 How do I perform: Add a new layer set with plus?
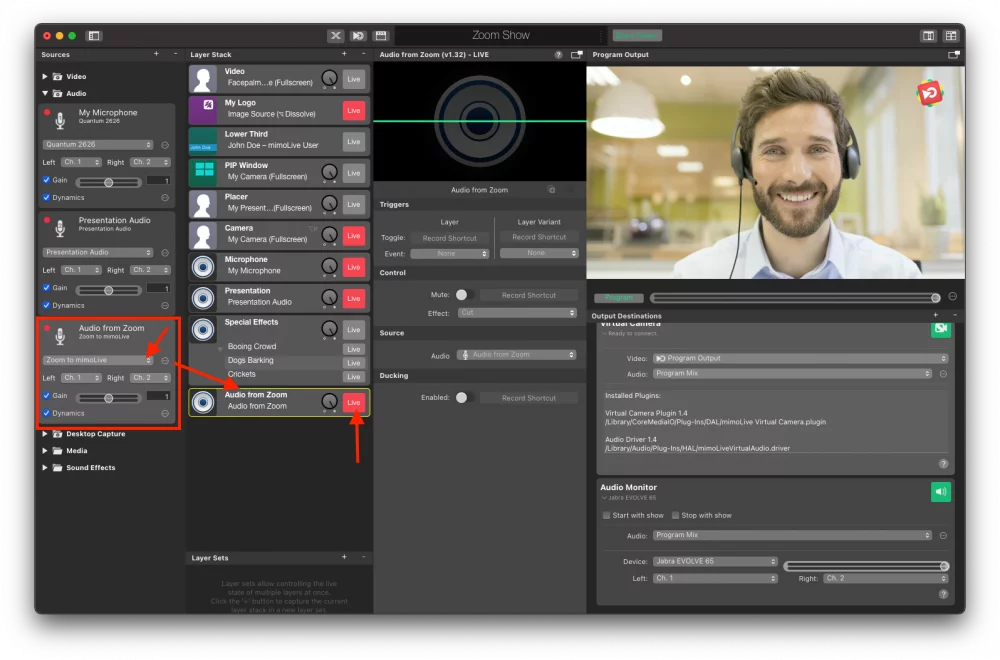pyautogui.click(x=344, y=557)
